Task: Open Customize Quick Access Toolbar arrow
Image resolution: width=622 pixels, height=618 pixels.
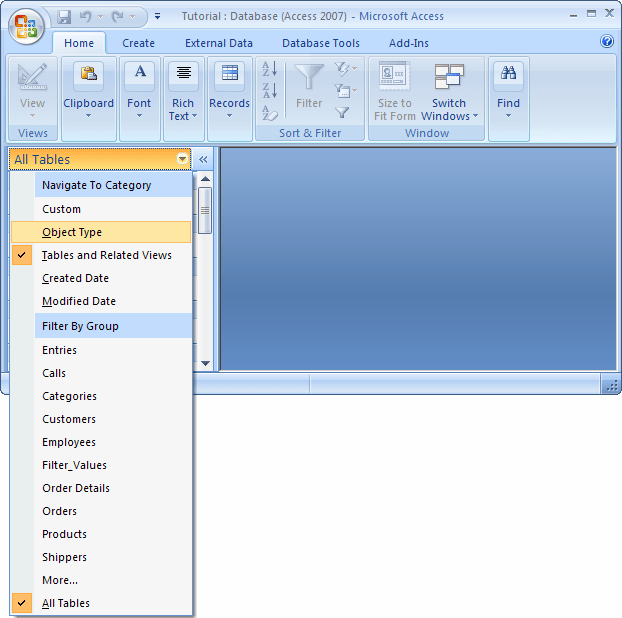Action: pyautogui.click(x=157, y=16)
